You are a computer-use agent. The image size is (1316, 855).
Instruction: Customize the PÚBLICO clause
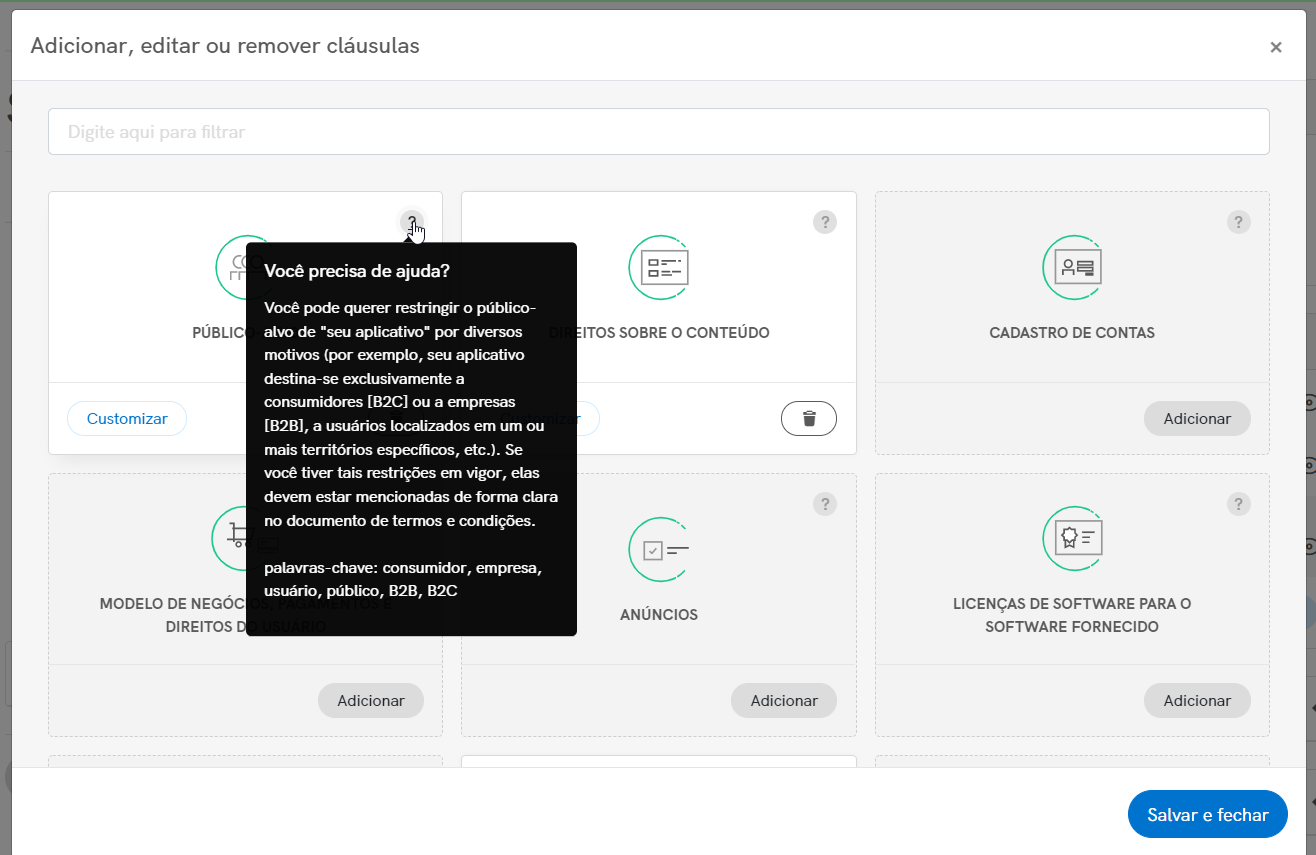pyautogui.click(x=126, y=418)
